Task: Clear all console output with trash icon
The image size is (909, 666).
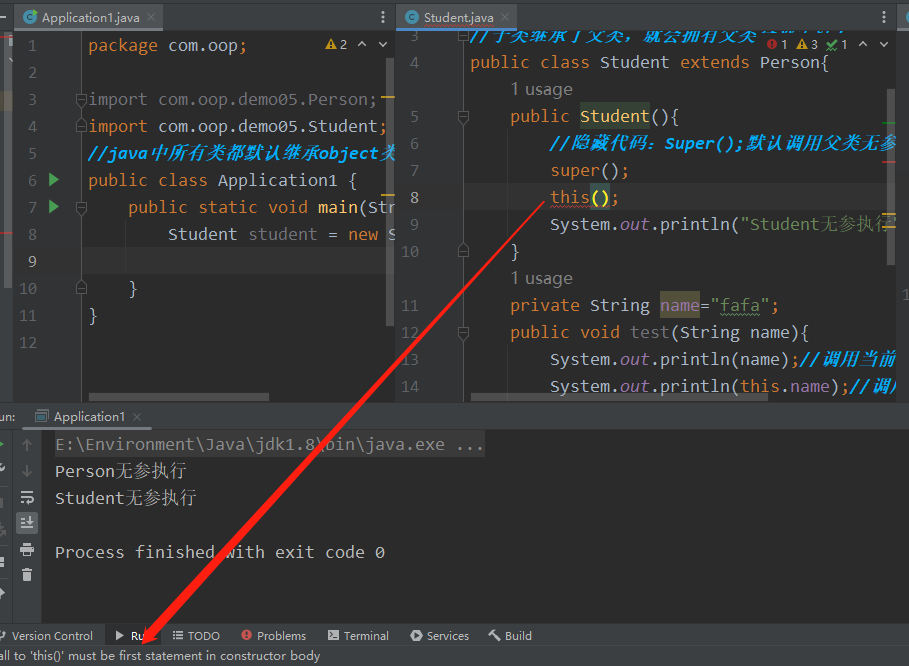Action: coord(27,574)
